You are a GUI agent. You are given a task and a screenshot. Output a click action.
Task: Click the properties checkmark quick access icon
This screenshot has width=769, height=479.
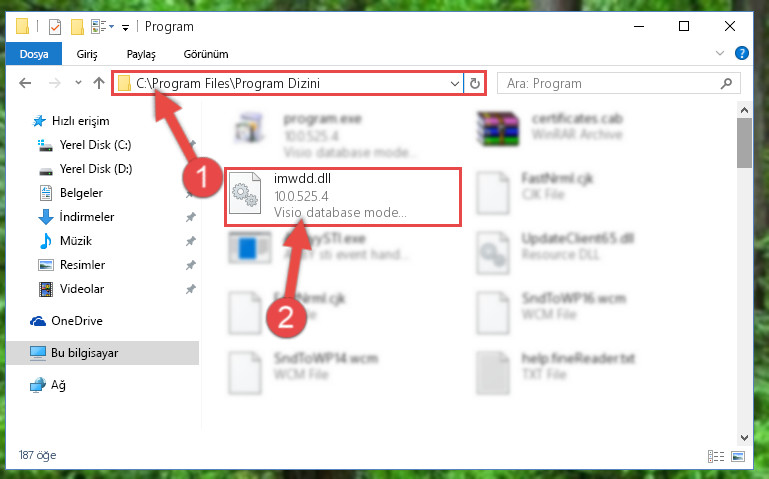tap(55, 26)
